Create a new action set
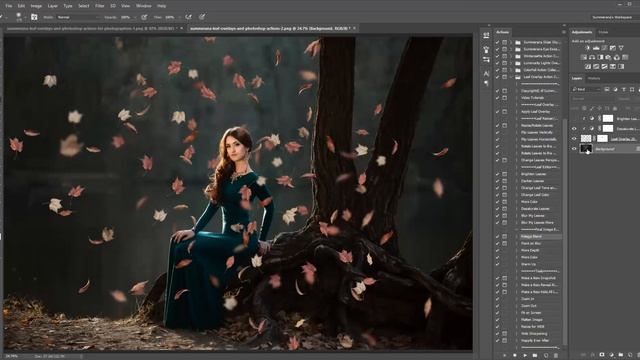This screenshot has width=640, height=360. [535, 356]
